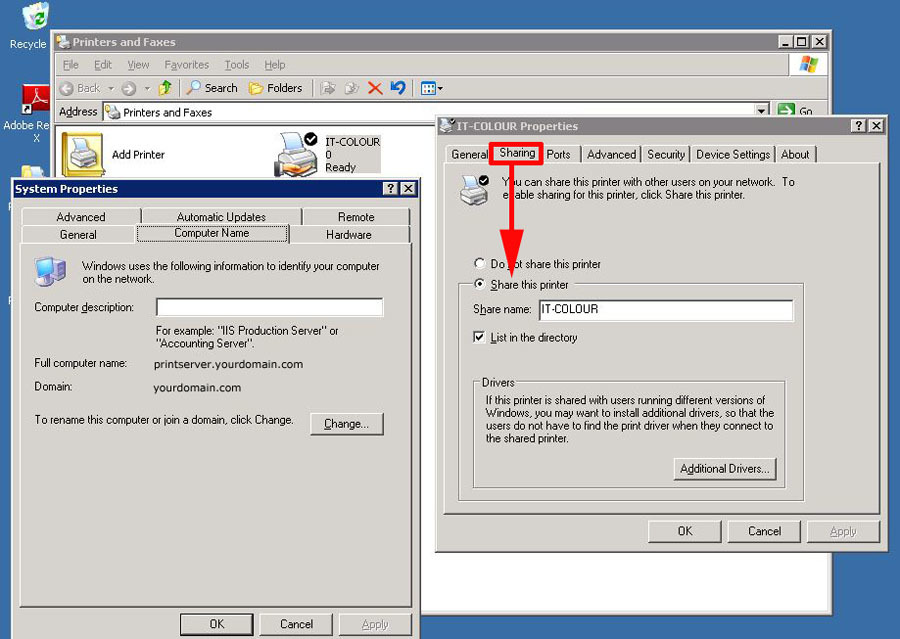Open the Edit menu
Screen dimensions: 900x639
click(x=103, y=65)
